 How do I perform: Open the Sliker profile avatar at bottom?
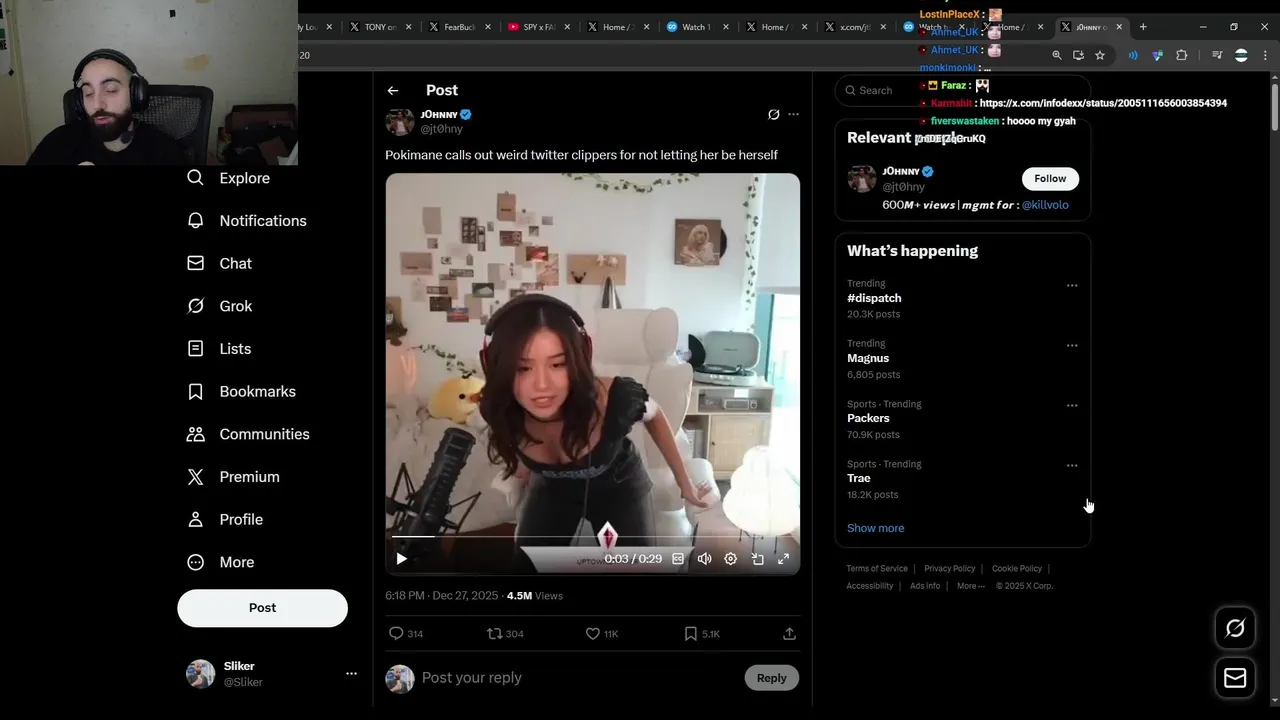[200, 674]
